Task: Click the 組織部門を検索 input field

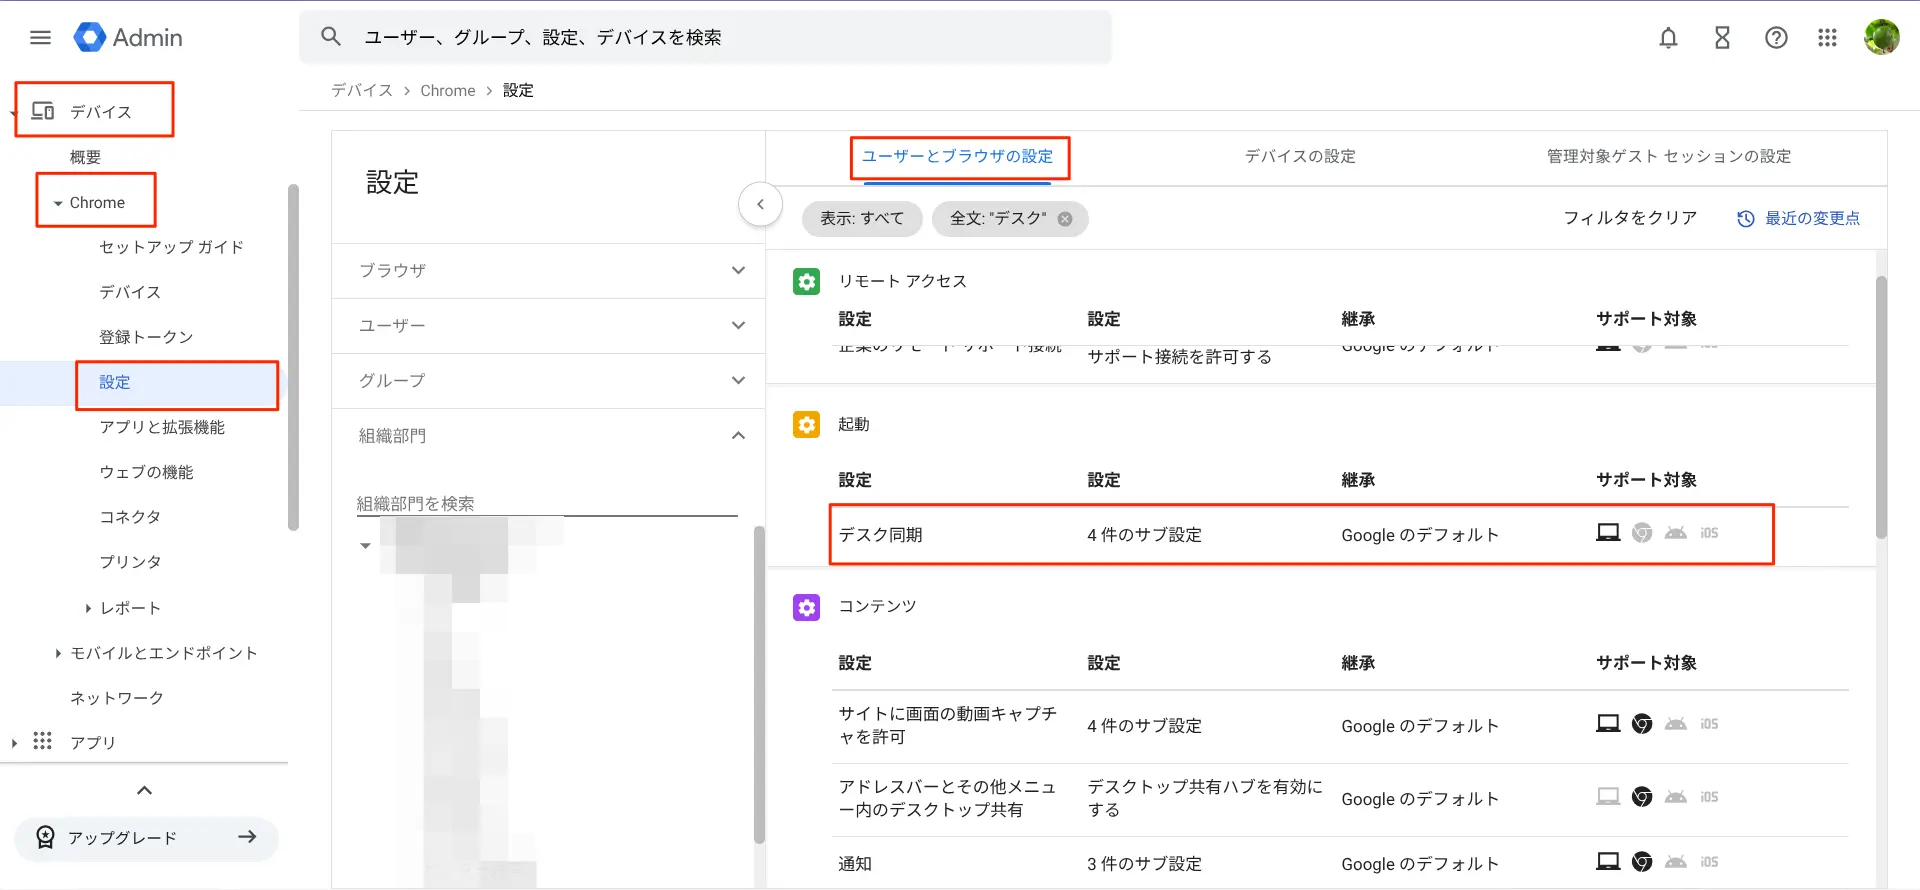Action: pyautogui.click(x=546, y=504)
